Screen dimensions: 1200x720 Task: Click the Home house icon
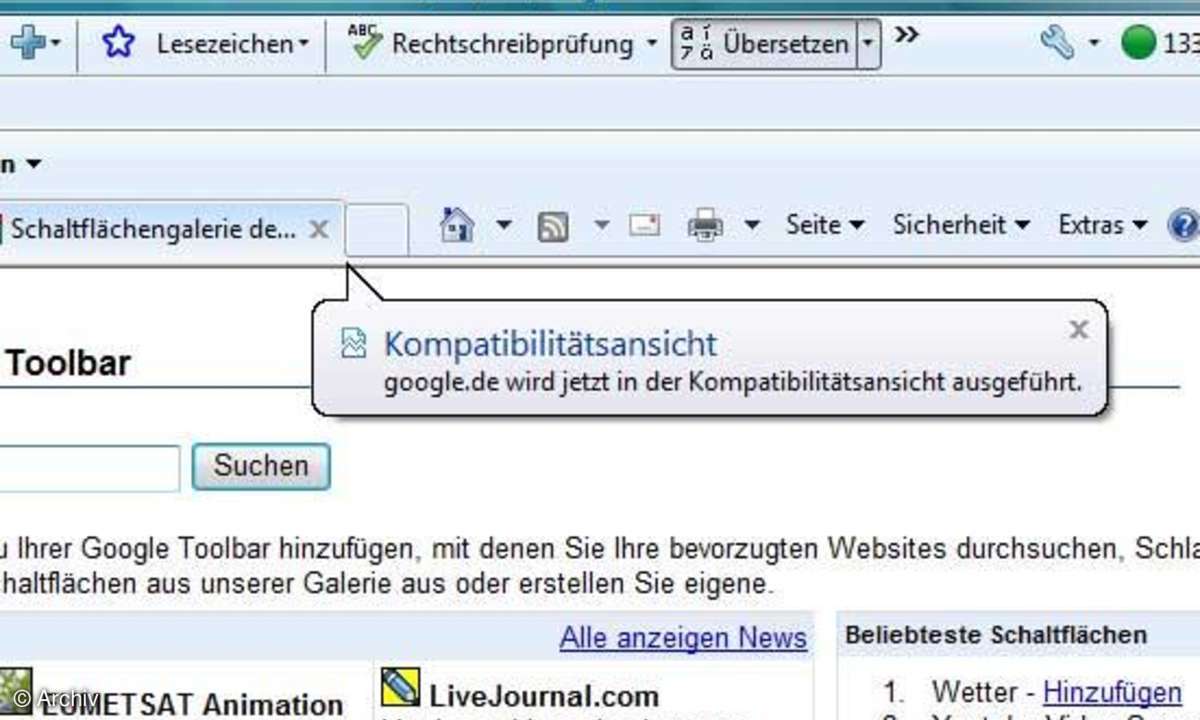(457, 225)
